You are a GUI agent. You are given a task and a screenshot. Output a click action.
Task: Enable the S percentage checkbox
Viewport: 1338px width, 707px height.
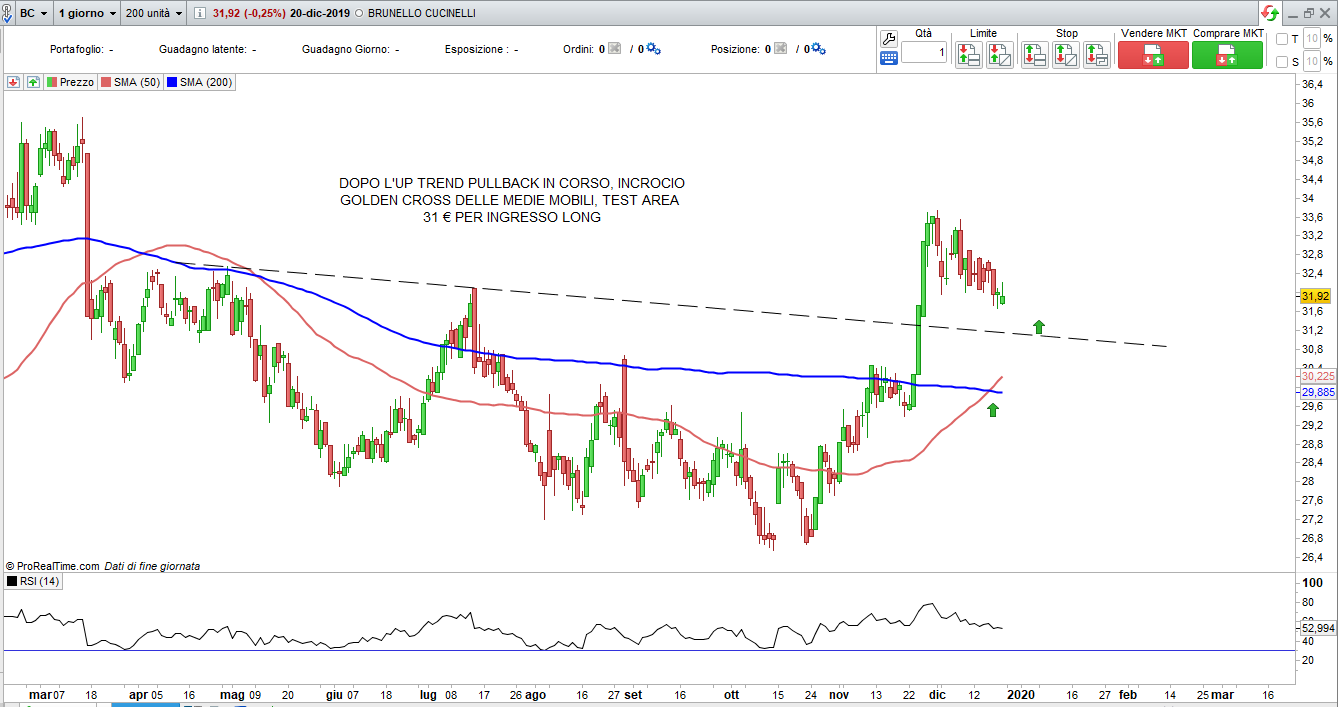click(1282, 62)
